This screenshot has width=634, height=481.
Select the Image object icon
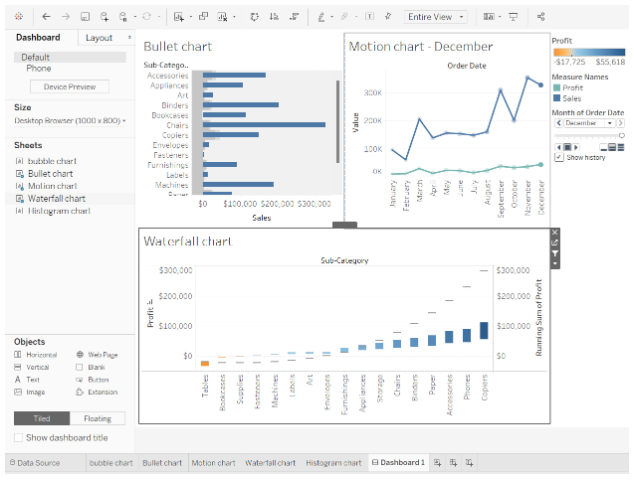click(x=19, y=392)
